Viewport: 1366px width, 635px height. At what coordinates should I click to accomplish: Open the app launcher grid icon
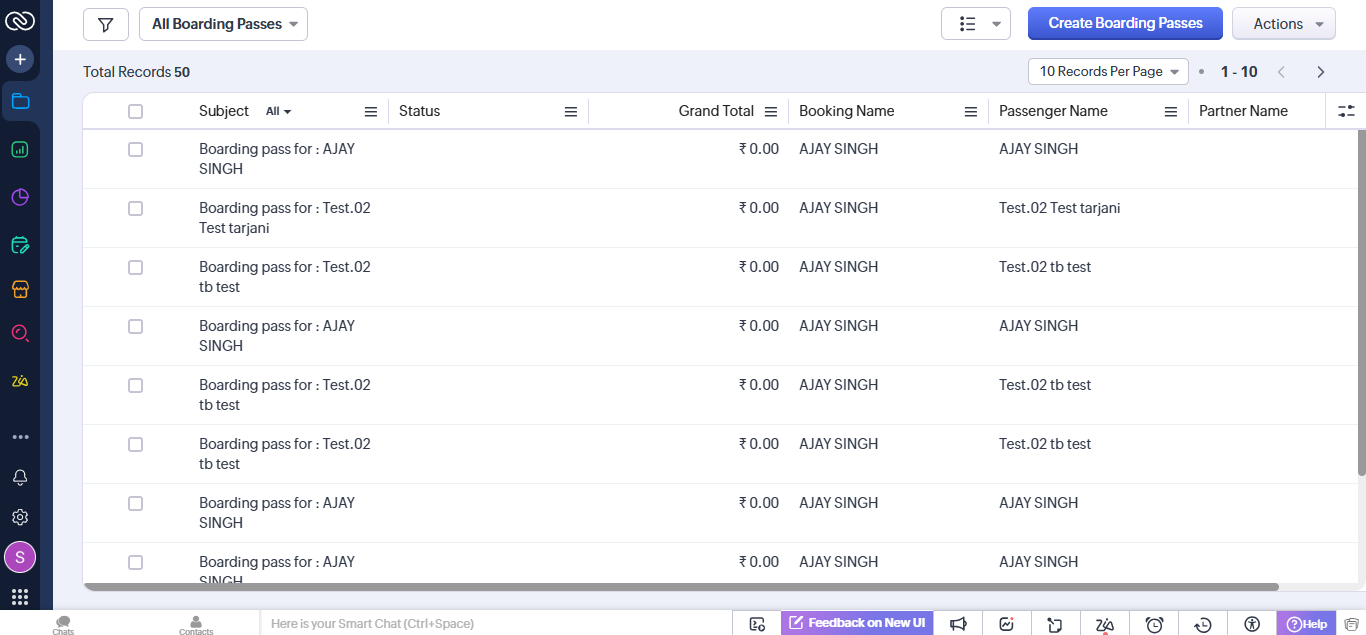(20, 597)
